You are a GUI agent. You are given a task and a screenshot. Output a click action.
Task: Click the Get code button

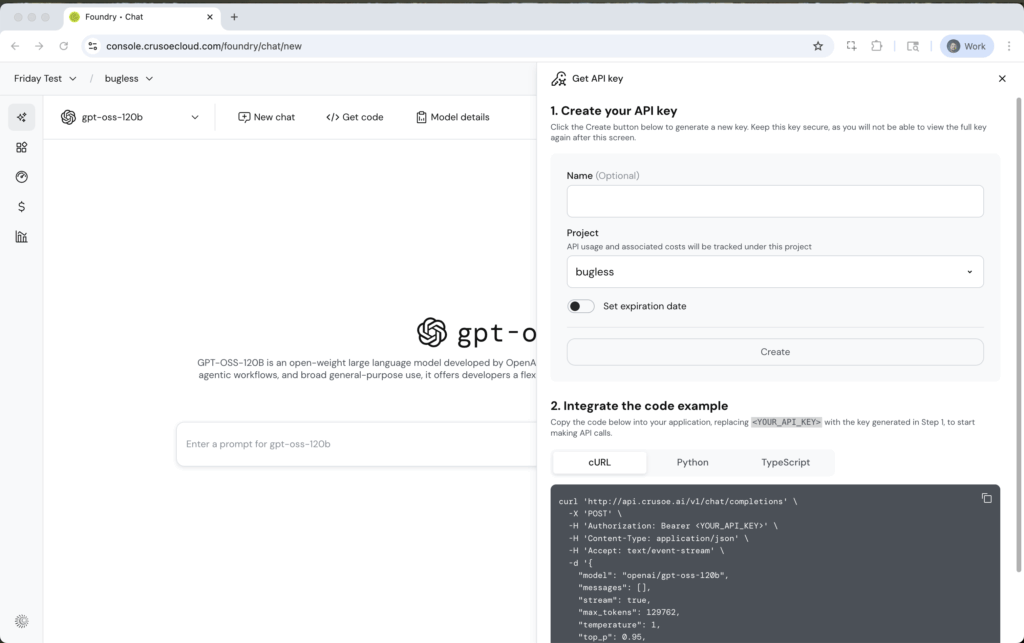click(355, 118)
